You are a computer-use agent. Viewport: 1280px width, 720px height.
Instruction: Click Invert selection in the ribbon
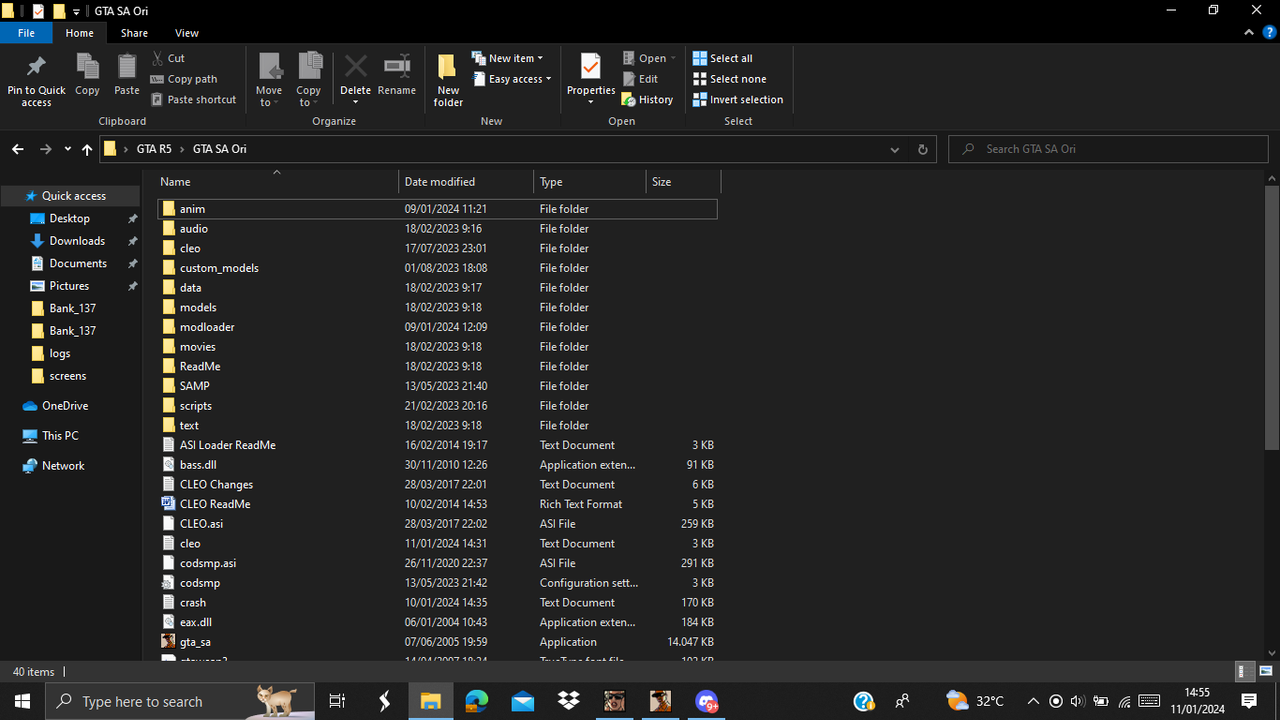point(738,100)
